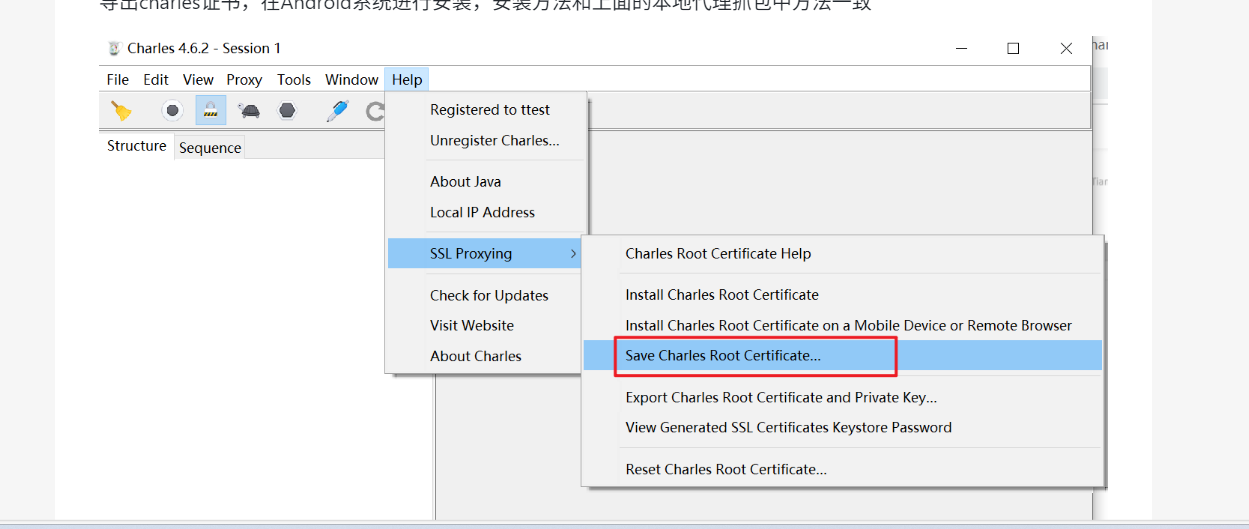Toggle the turtle Throttling icon
Image resolution: width=1249 pixels, height=529 pixels.
point(248,111)
